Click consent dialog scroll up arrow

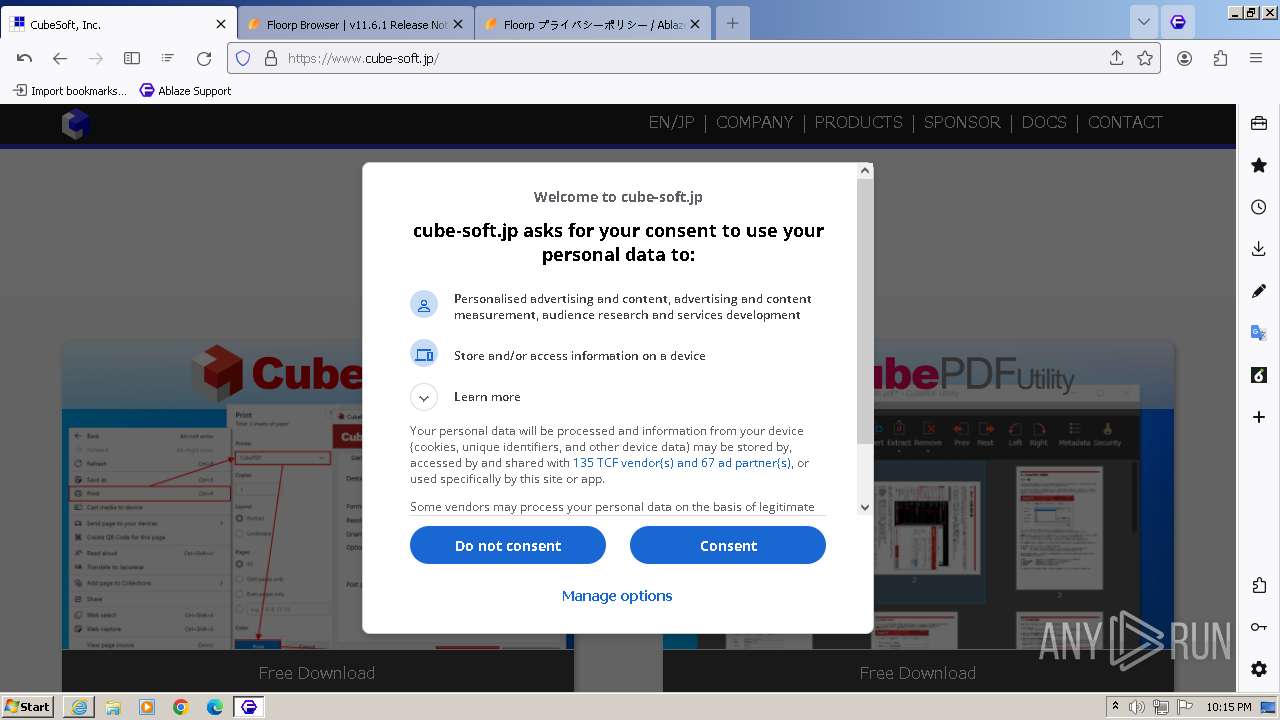point(865,171)
